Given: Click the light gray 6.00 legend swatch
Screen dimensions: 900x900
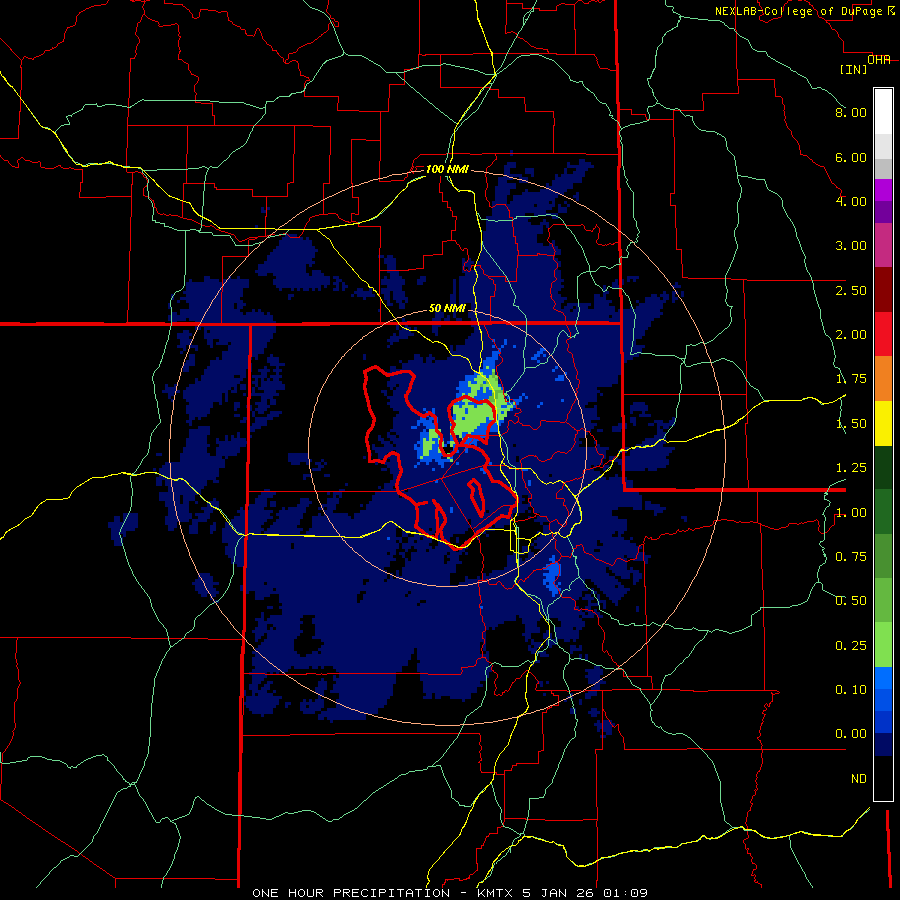Looking at the screenshot, I should pyautogui.click(x=883, y=146).
